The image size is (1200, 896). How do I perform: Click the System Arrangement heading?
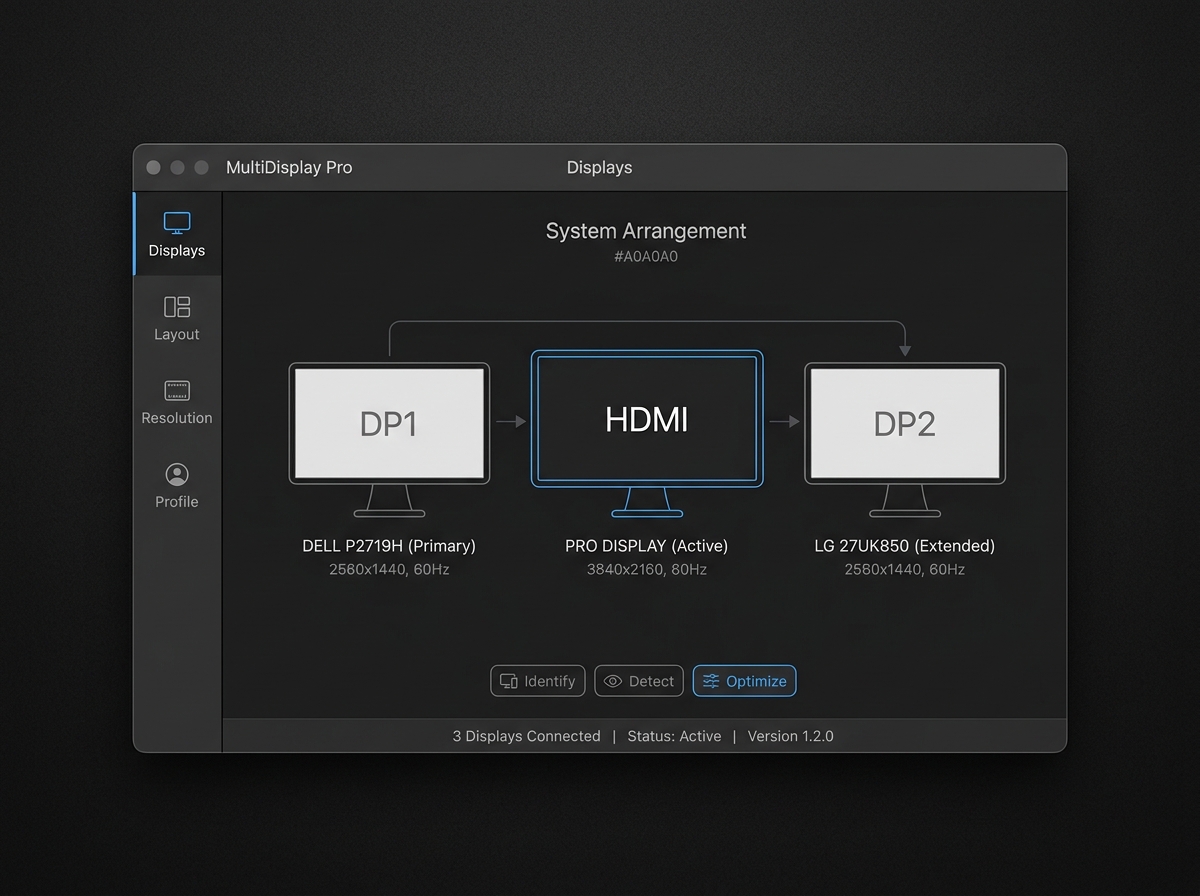click(x=646, y=231)
